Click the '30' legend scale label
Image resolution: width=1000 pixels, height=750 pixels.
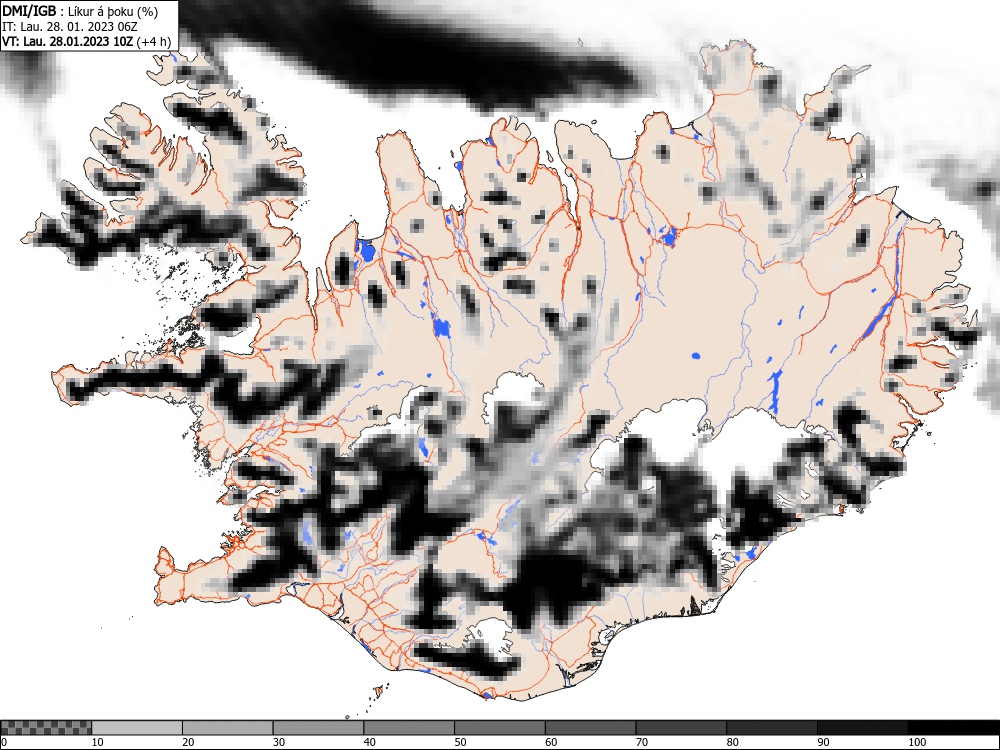(x=279, y=742)
